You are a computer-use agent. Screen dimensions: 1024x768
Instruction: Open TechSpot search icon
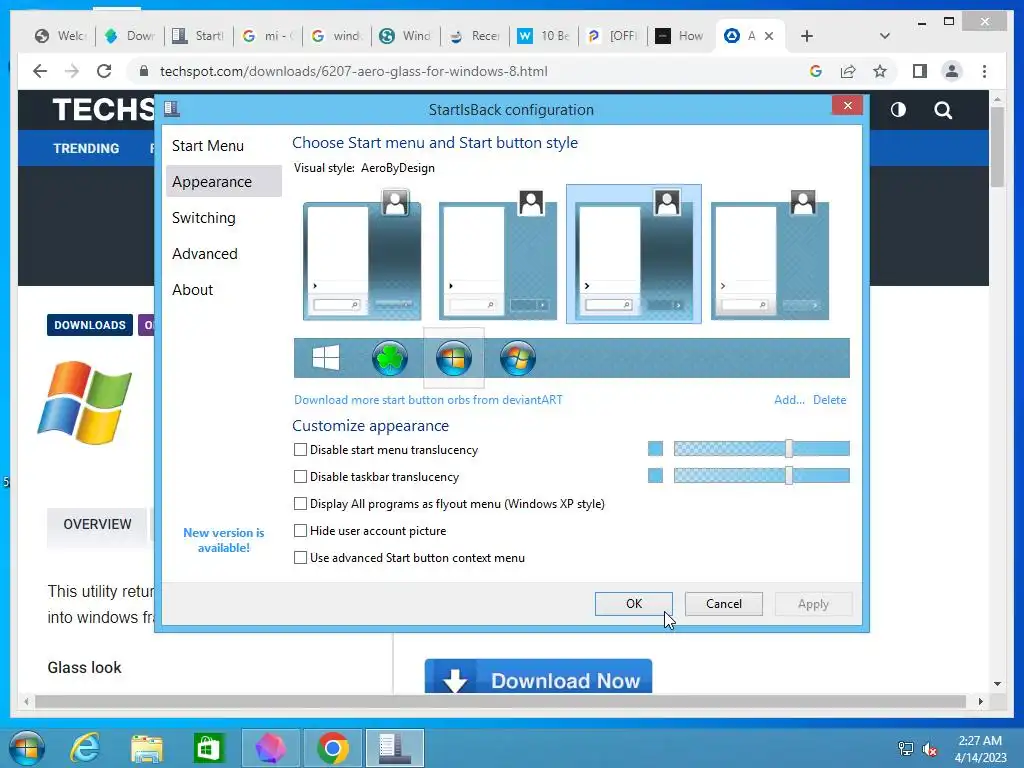942,110
